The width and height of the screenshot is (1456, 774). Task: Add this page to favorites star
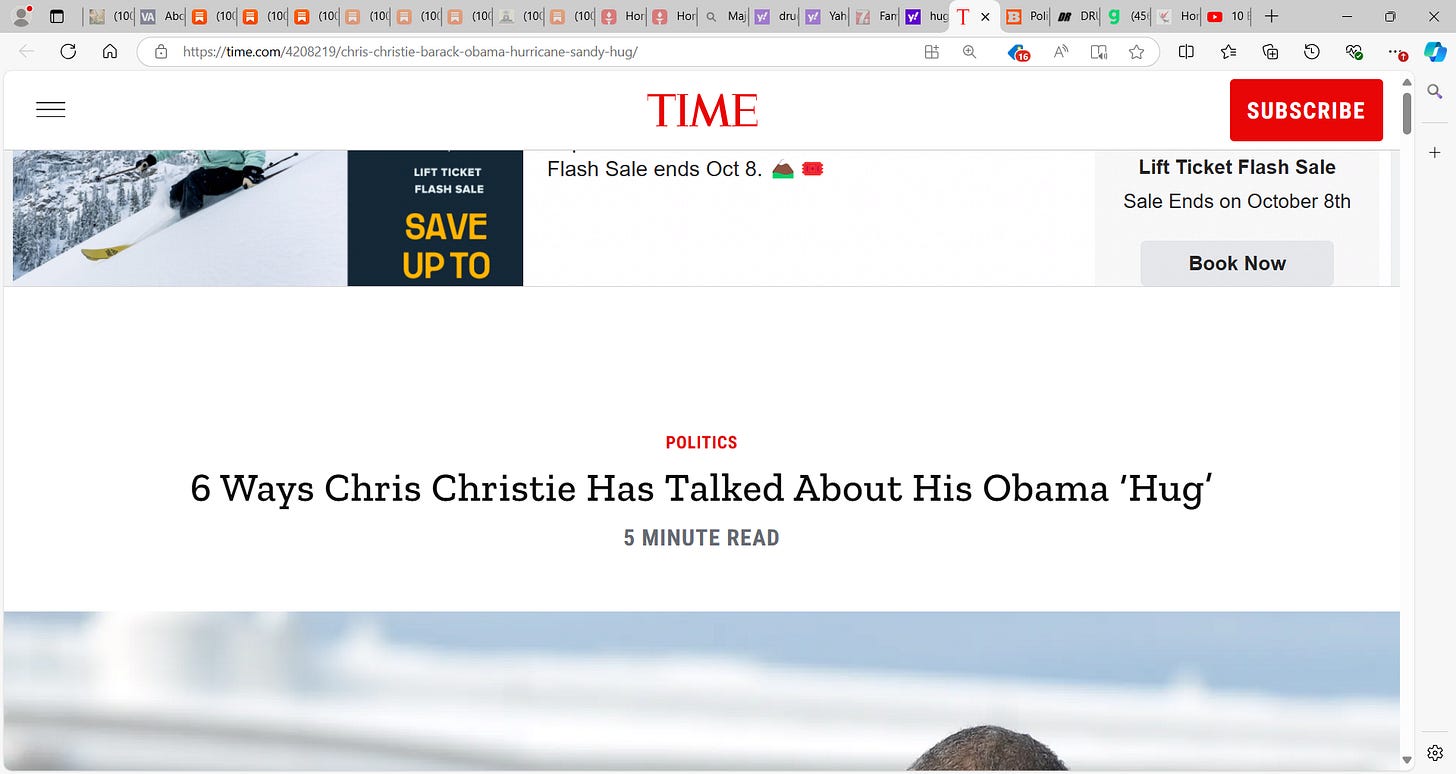point(1136,52)
